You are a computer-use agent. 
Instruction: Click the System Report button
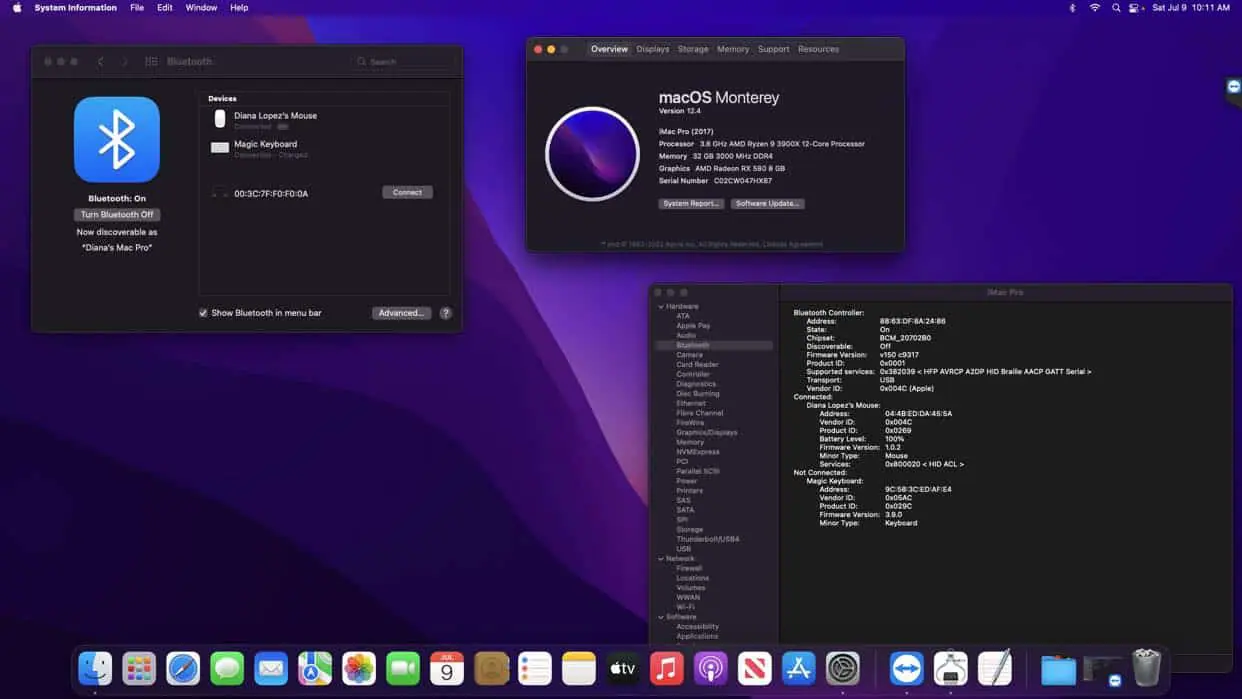pyautogui.click(x=691, y=204)
